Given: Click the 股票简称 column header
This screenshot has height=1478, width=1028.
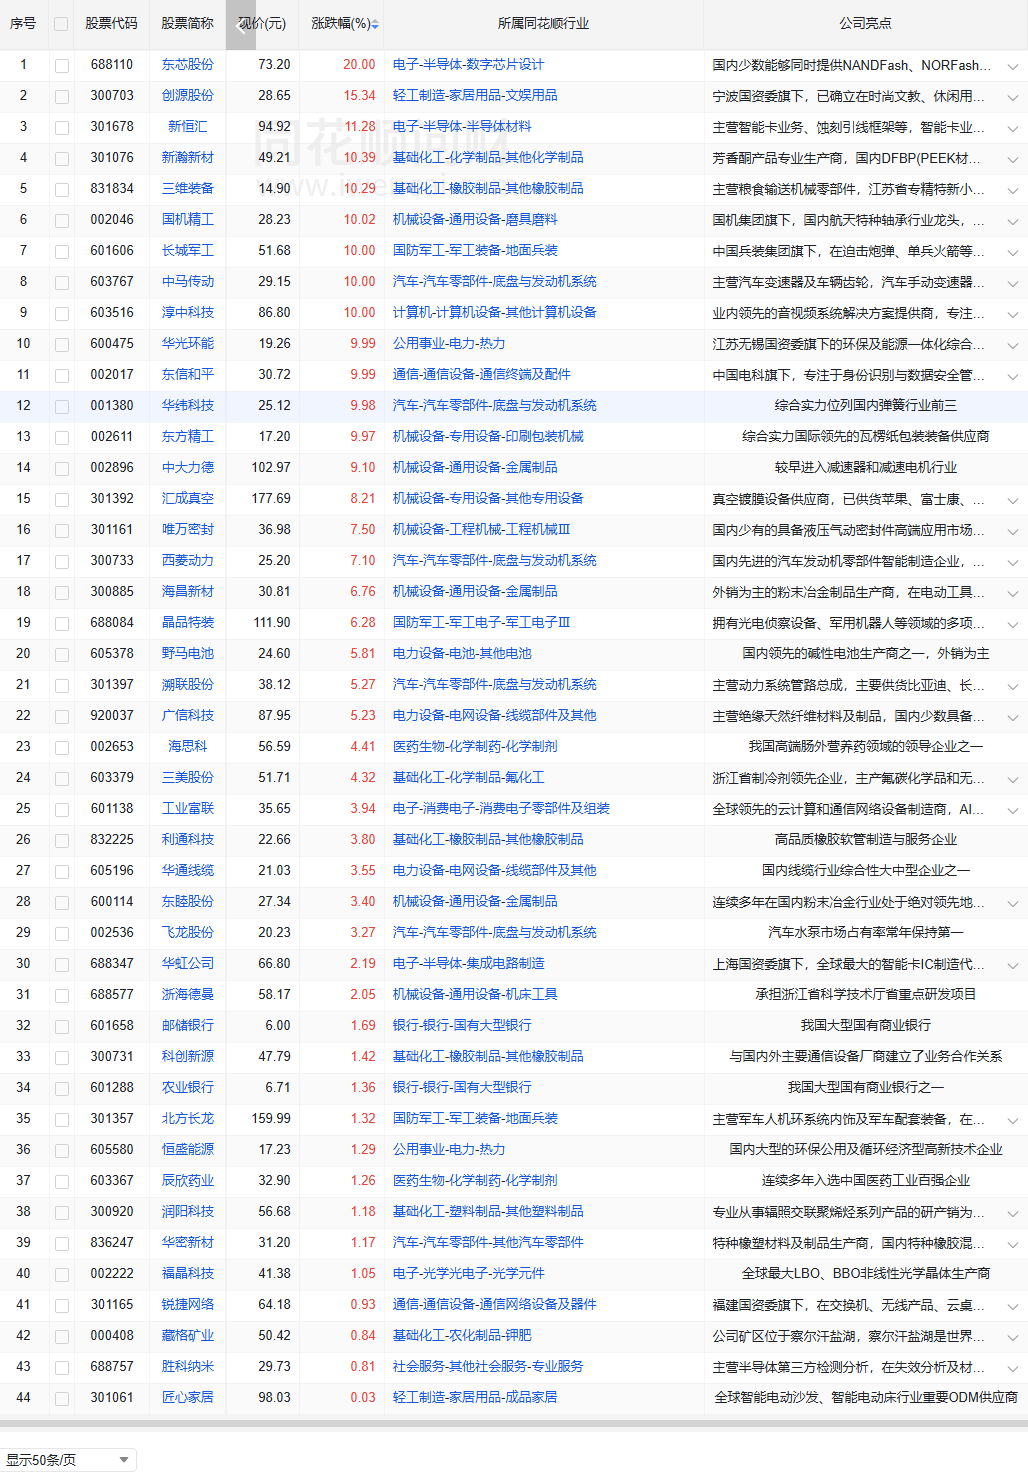Looking at the screenshot, I should click(x=187, y=23).
